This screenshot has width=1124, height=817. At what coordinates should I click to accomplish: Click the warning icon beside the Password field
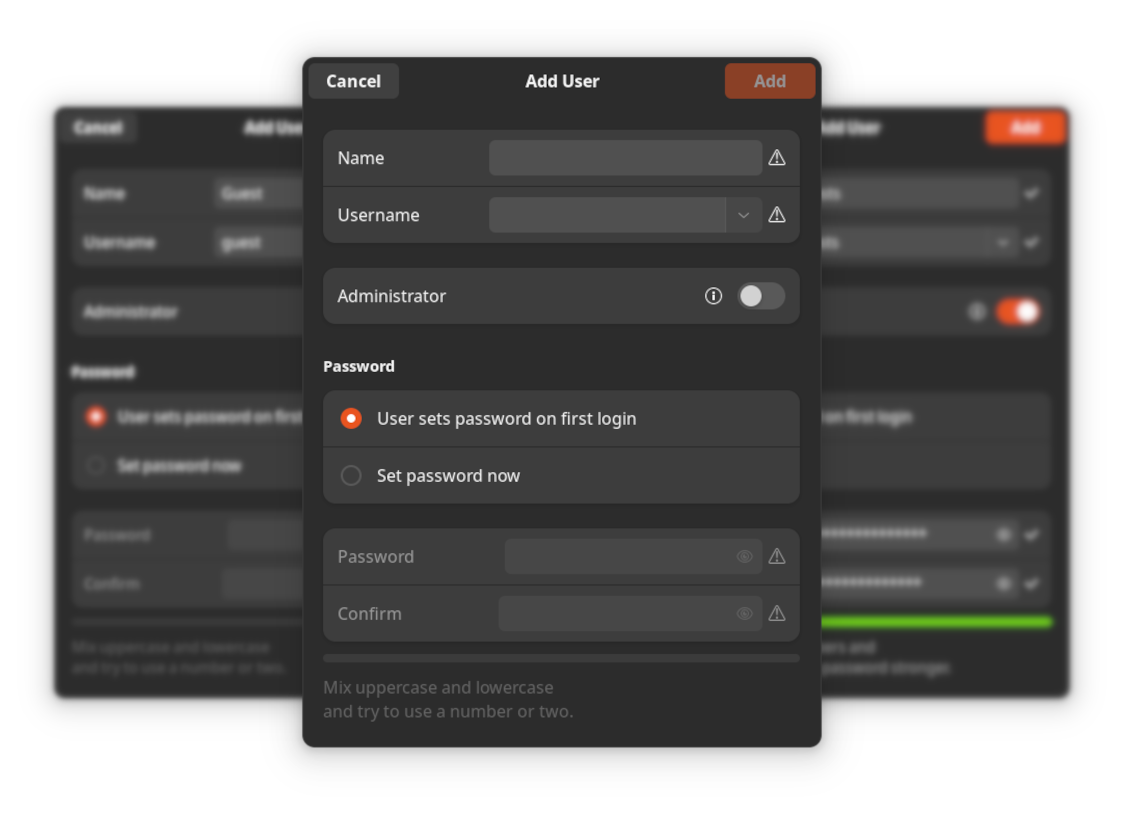[777, 556]
